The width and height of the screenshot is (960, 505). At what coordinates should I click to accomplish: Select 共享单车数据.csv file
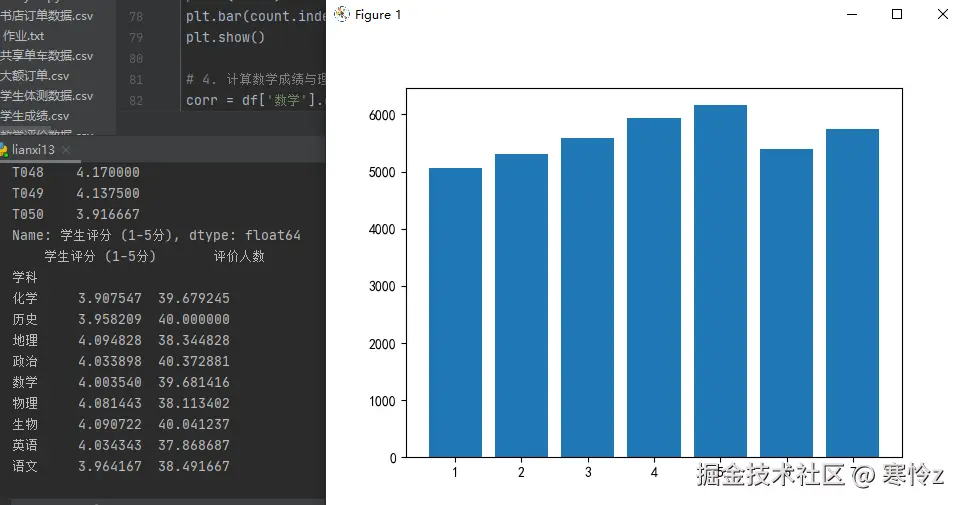tap(47, 56)
